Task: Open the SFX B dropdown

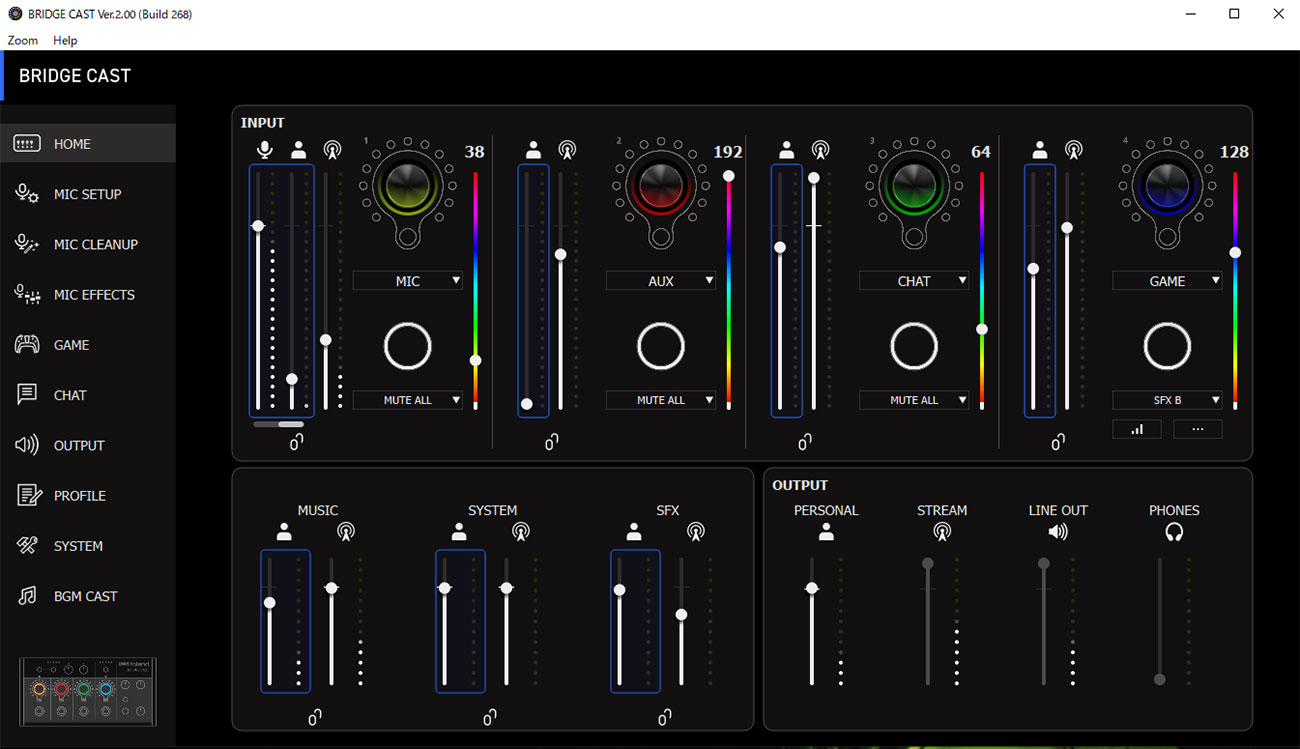Action: (1167, 400)
